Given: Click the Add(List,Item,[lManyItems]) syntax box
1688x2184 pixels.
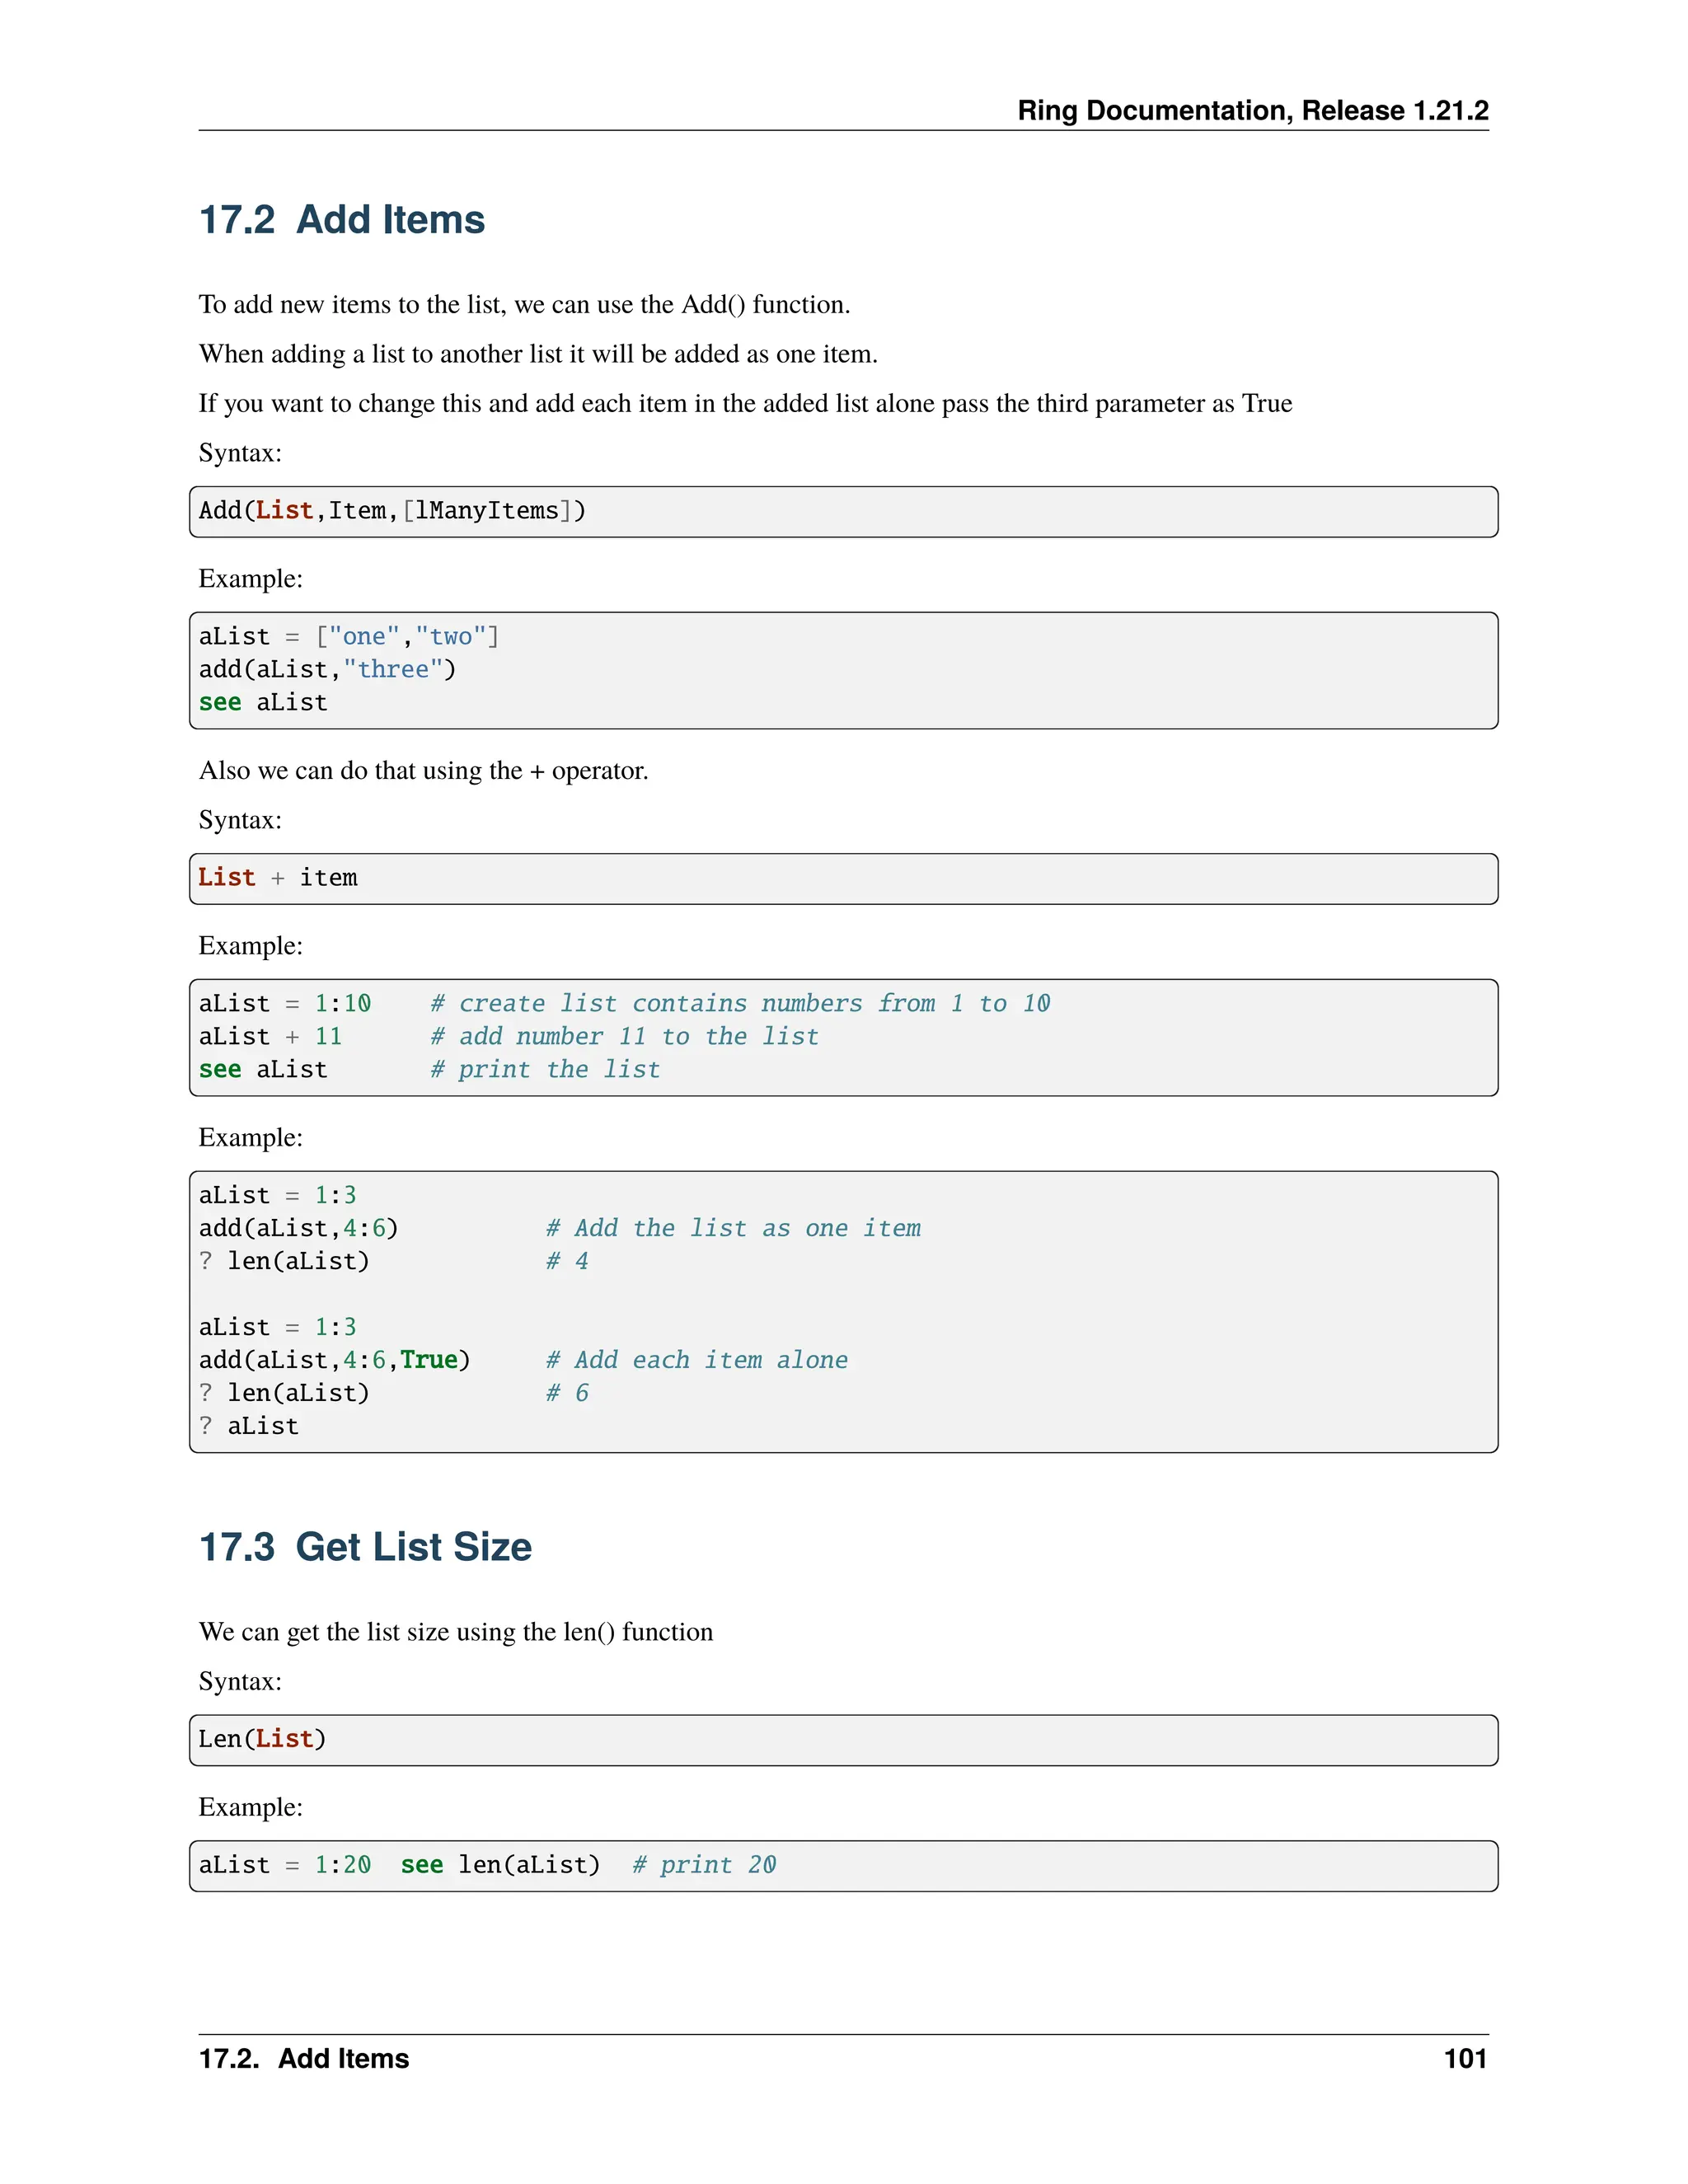Looking at the screenshot, I should (x=842, y=512).
